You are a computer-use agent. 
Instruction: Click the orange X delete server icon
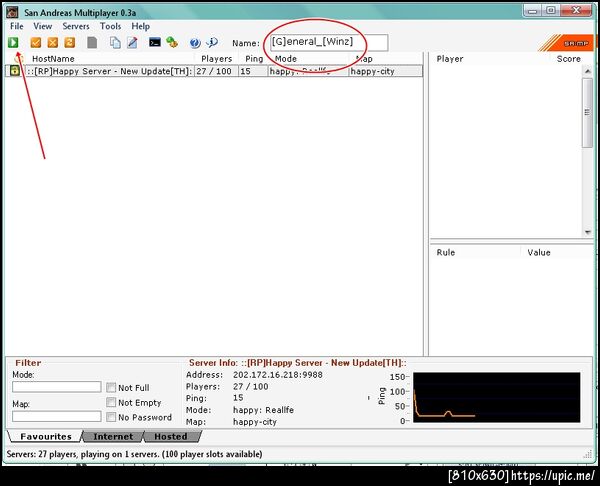pos(52,42)
